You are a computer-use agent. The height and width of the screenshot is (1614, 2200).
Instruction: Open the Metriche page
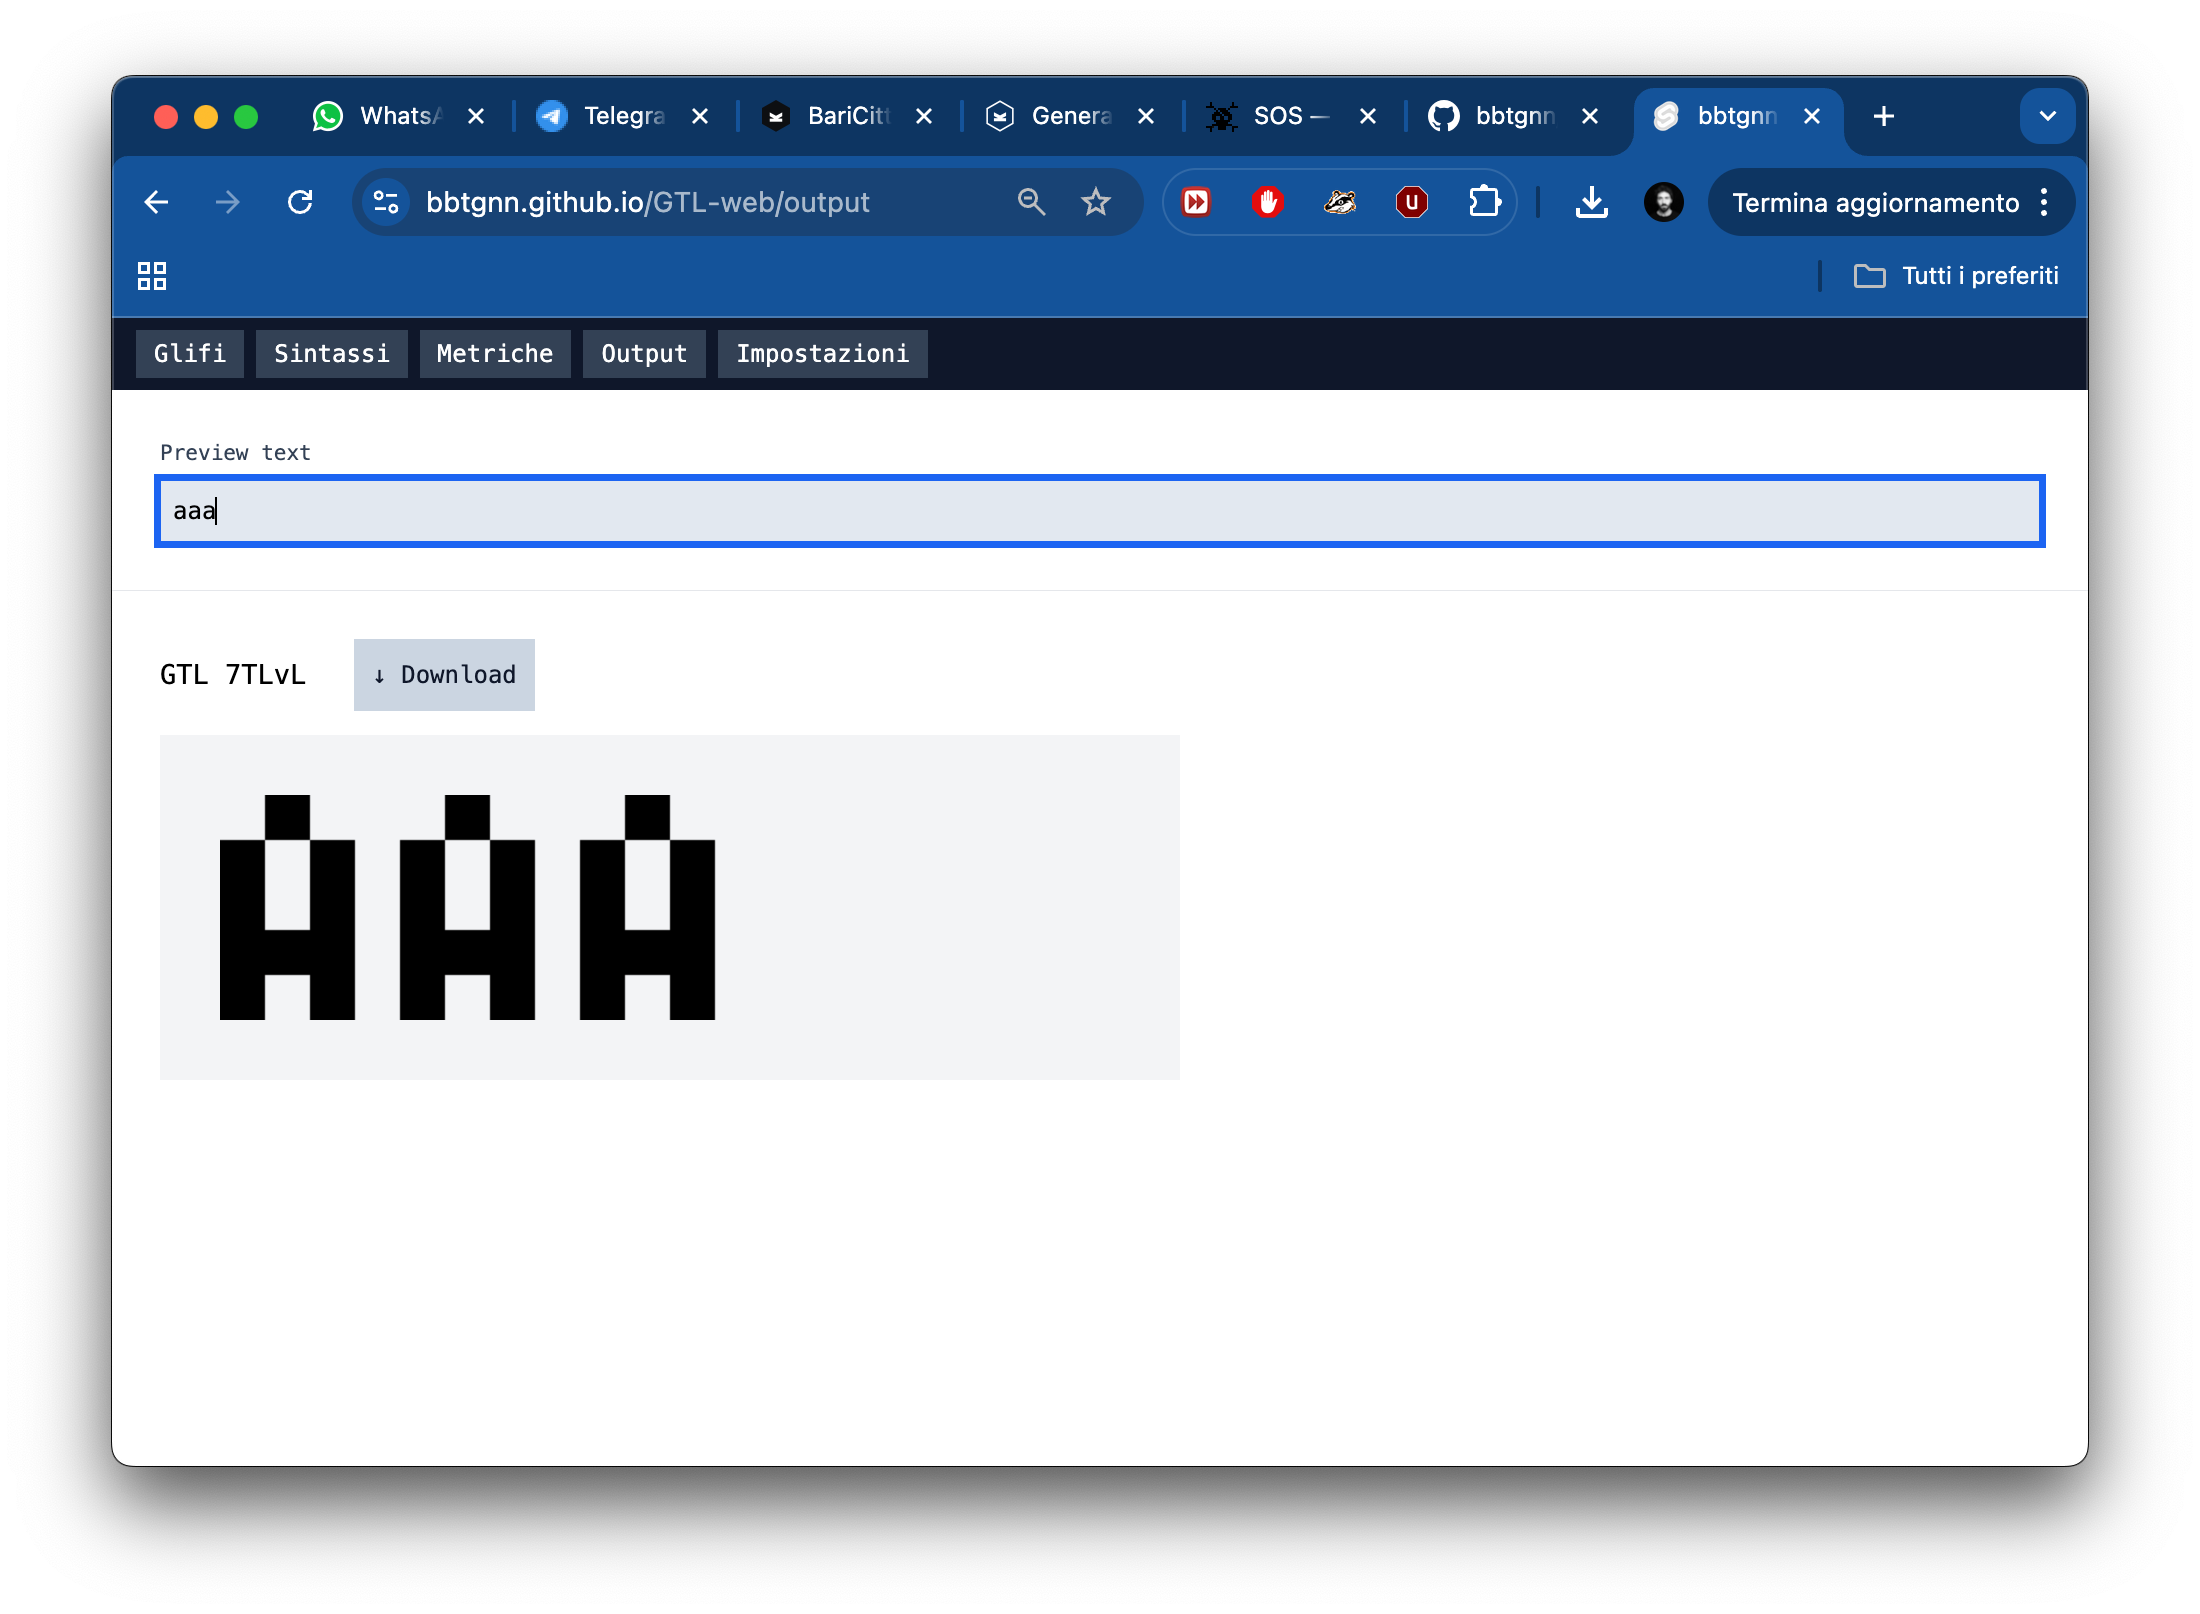495,354
